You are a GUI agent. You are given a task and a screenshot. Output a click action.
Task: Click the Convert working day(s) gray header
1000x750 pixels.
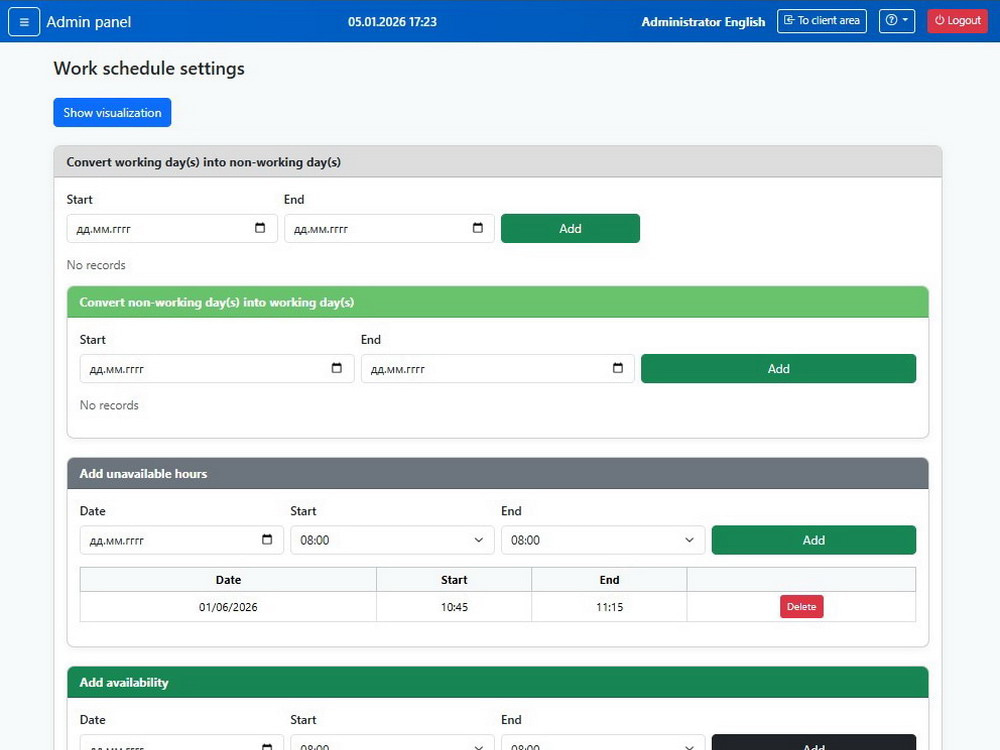point(497,162)
